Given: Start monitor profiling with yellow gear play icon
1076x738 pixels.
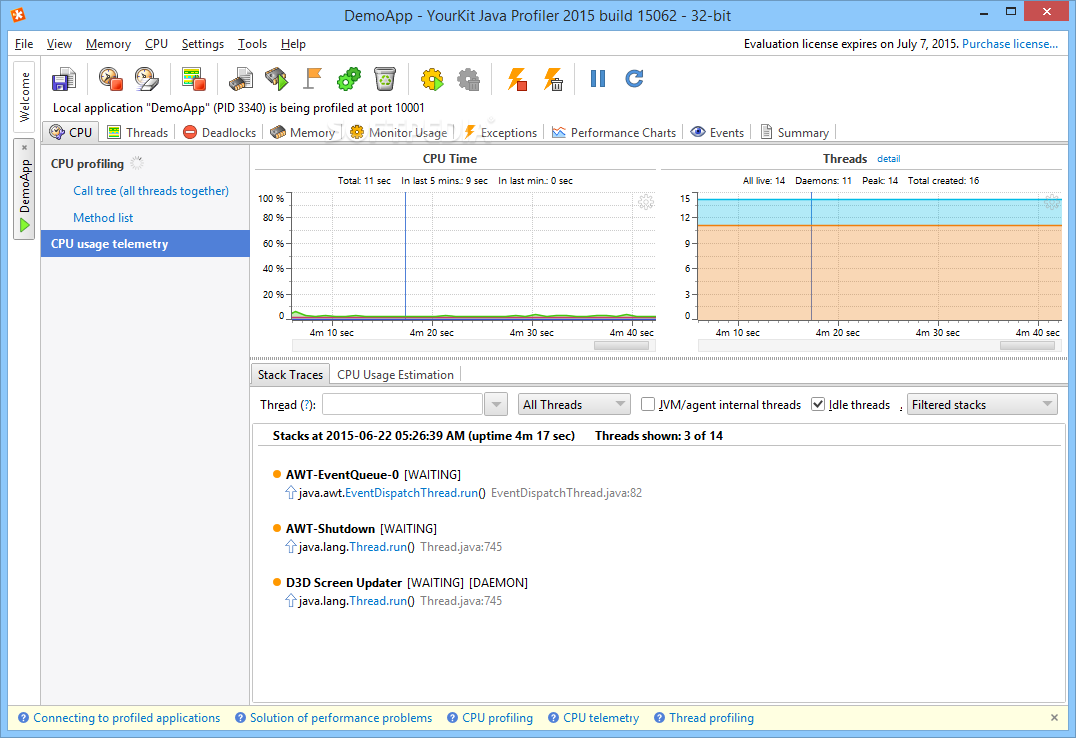Looking at the screenshot, I should coord(432,79).
